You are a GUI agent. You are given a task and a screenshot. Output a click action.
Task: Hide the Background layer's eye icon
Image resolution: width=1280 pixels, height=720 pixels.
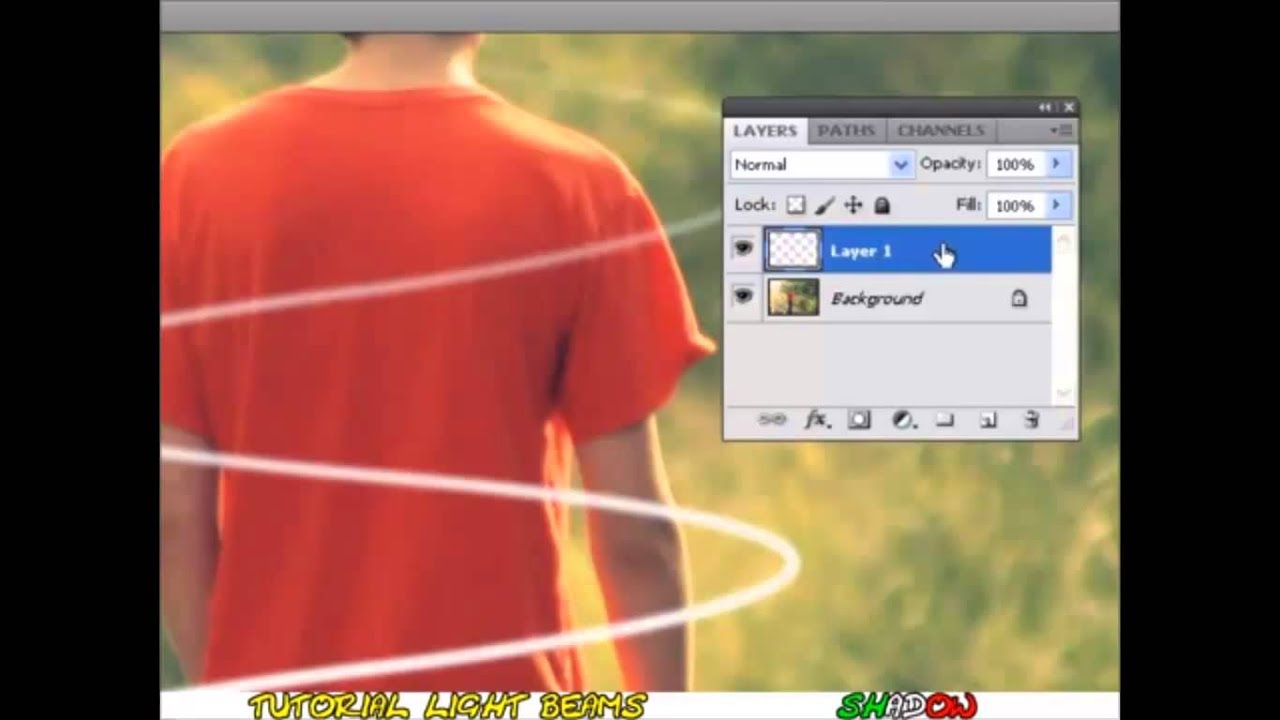coord(743,297)
